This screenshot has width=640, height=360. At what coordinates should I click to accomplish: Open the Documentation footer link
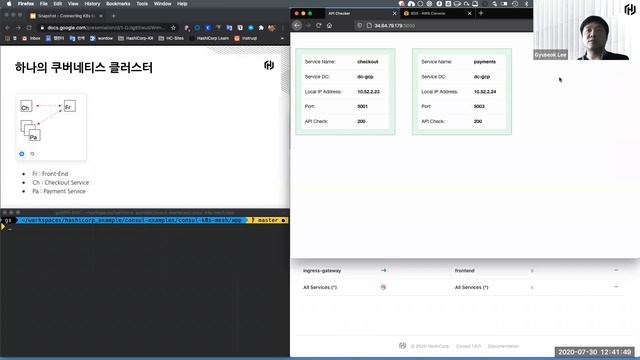coord(503,346)
